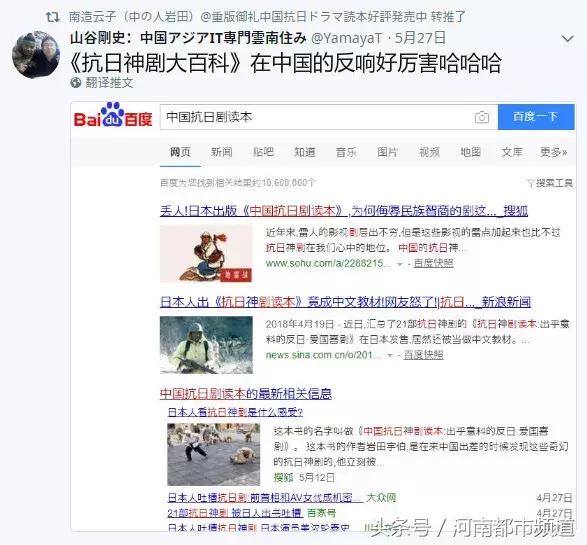Click the retweet icon above the tweet
The image size is (587, 545).
[52, 17]
